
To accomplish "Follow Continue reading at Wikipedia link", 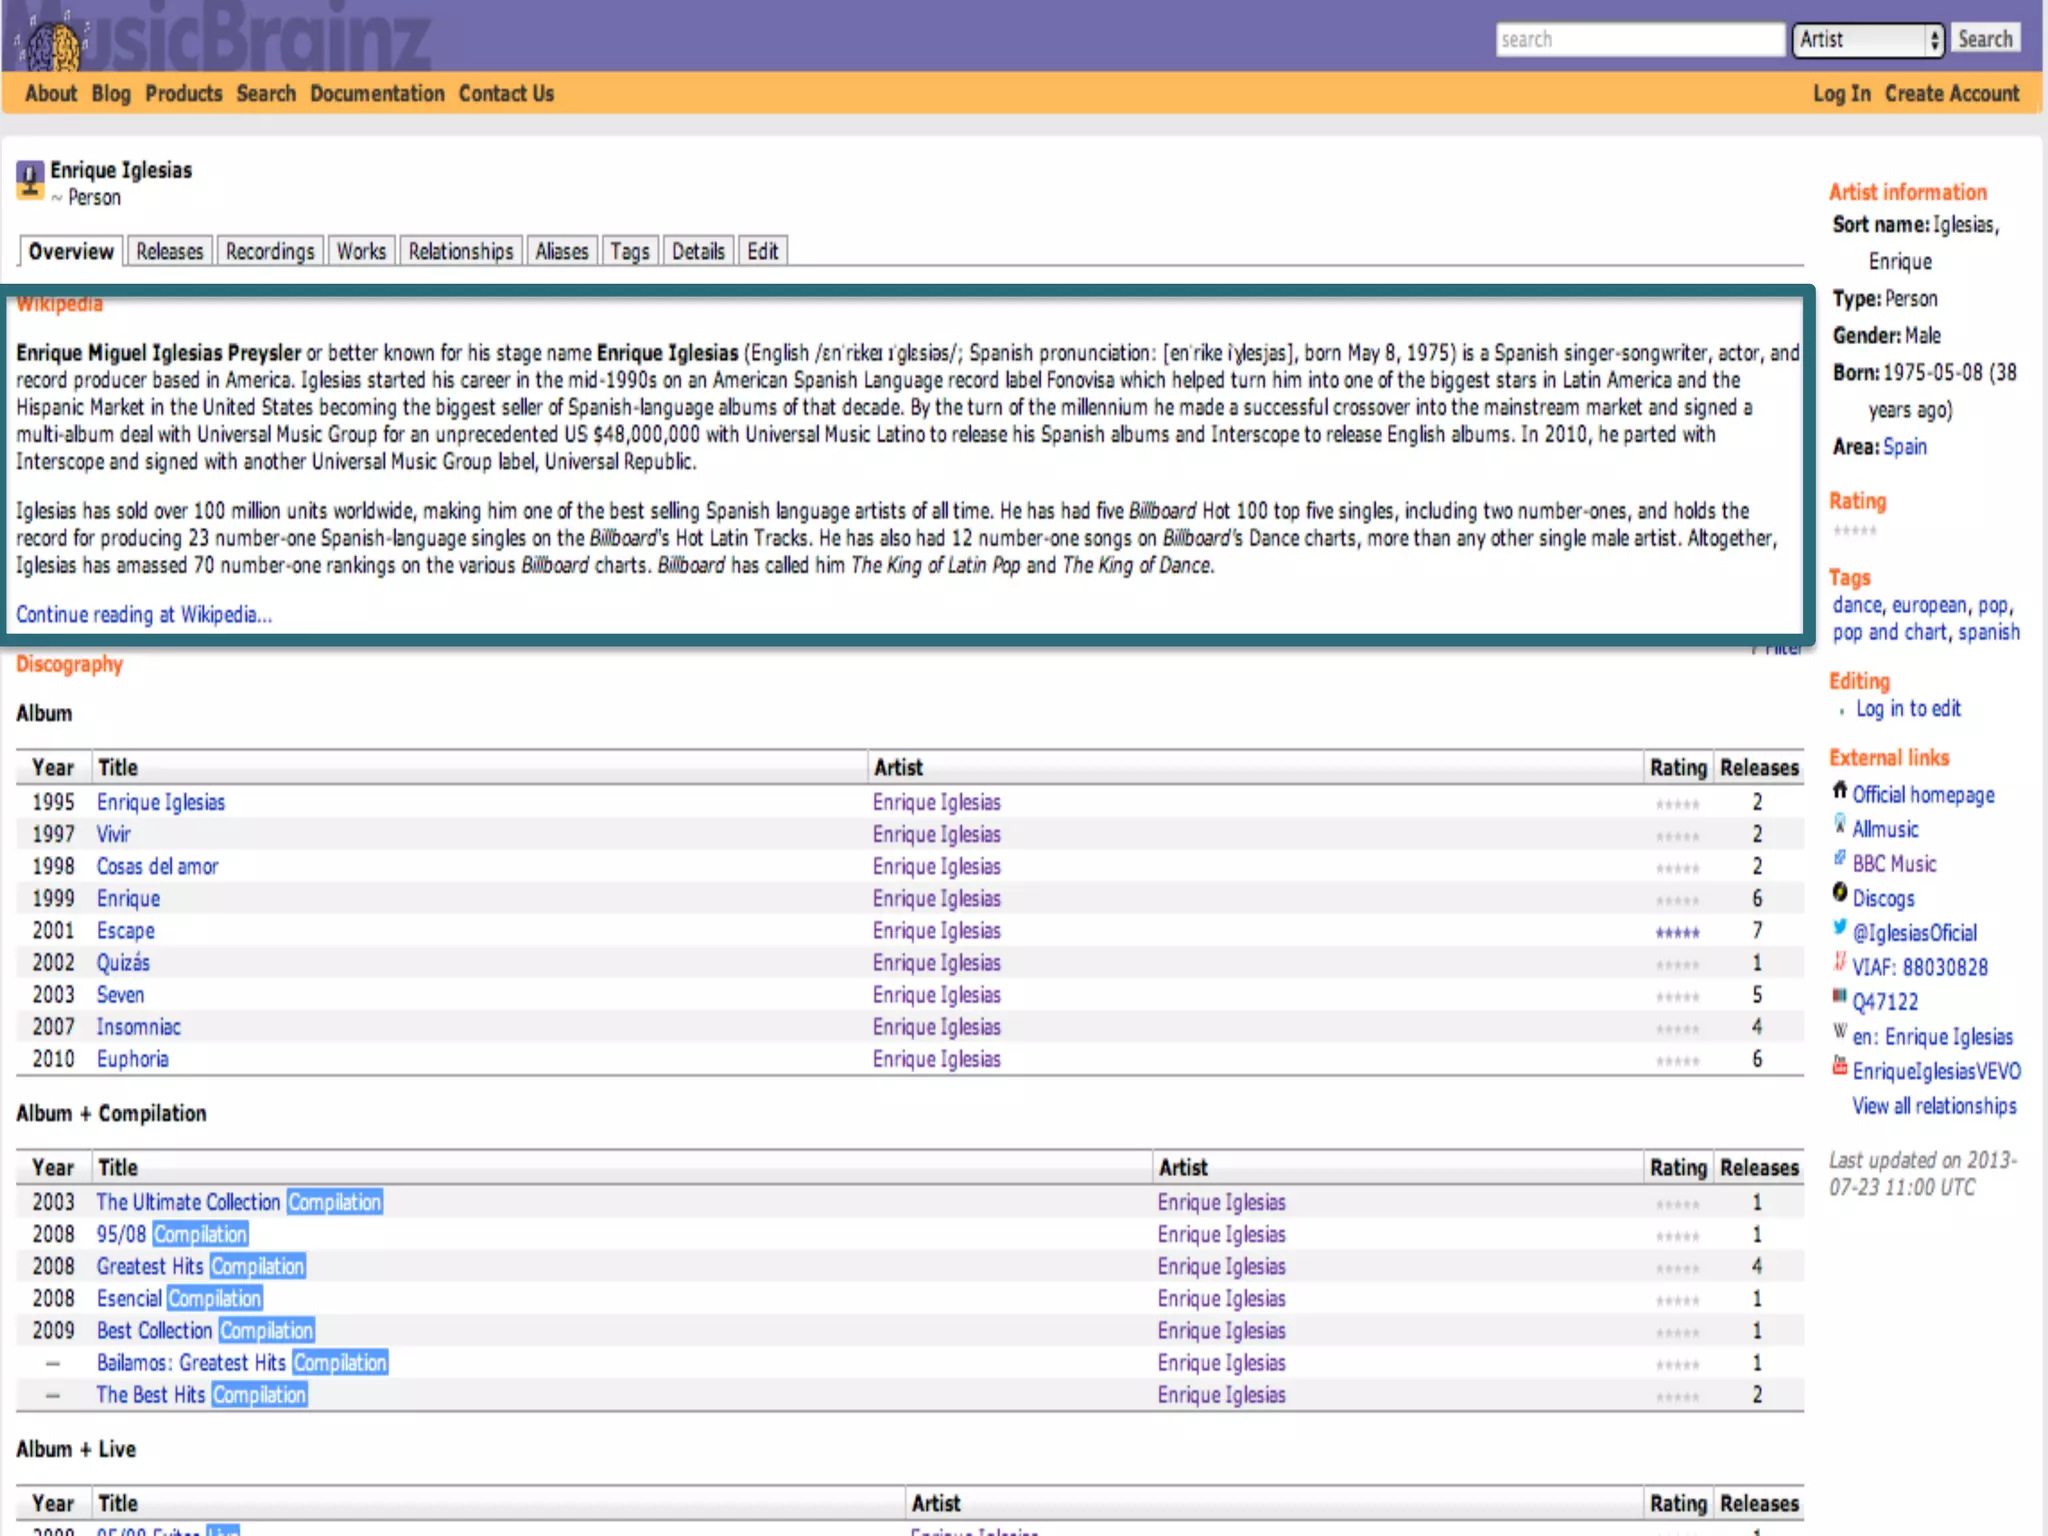I will pos(143,615).
